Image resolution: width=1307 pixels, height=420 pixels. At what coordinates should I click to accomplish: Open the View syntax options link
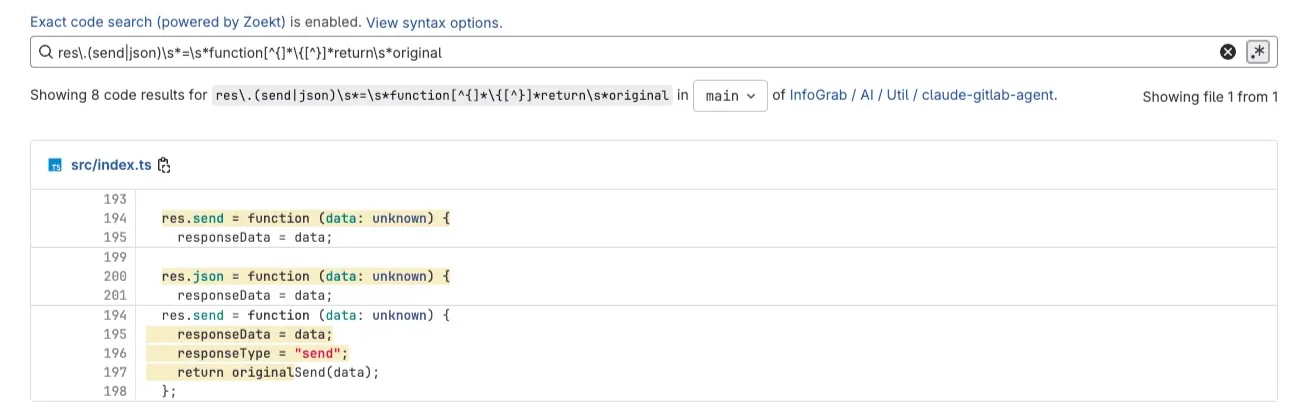click(434, 22)
